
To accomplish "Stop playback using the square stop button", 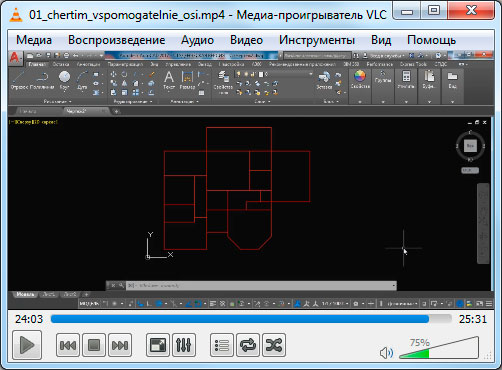I will (x=94, y=345).
